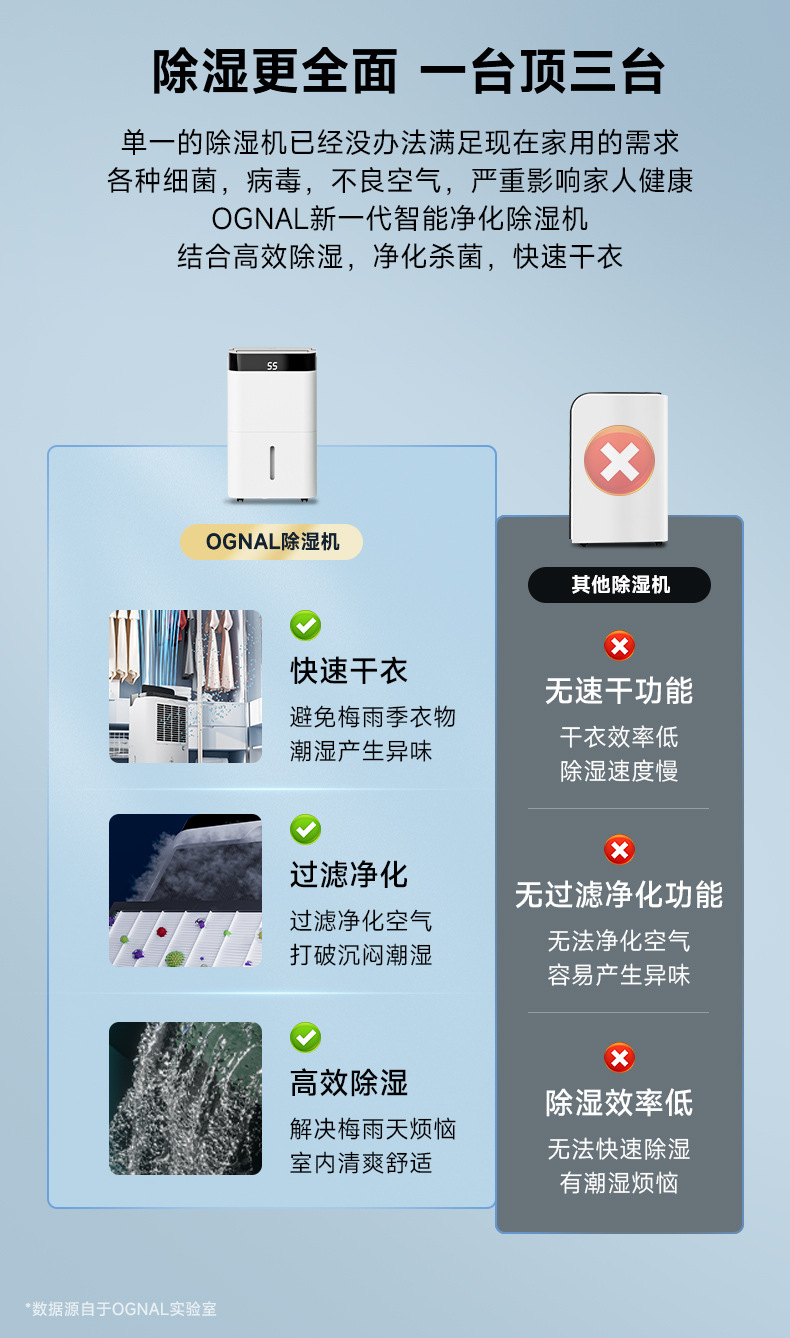Open the water splash dehumidify thumbnail
This screenshot has width=790, height=1338.
(x=185, y=1098)
